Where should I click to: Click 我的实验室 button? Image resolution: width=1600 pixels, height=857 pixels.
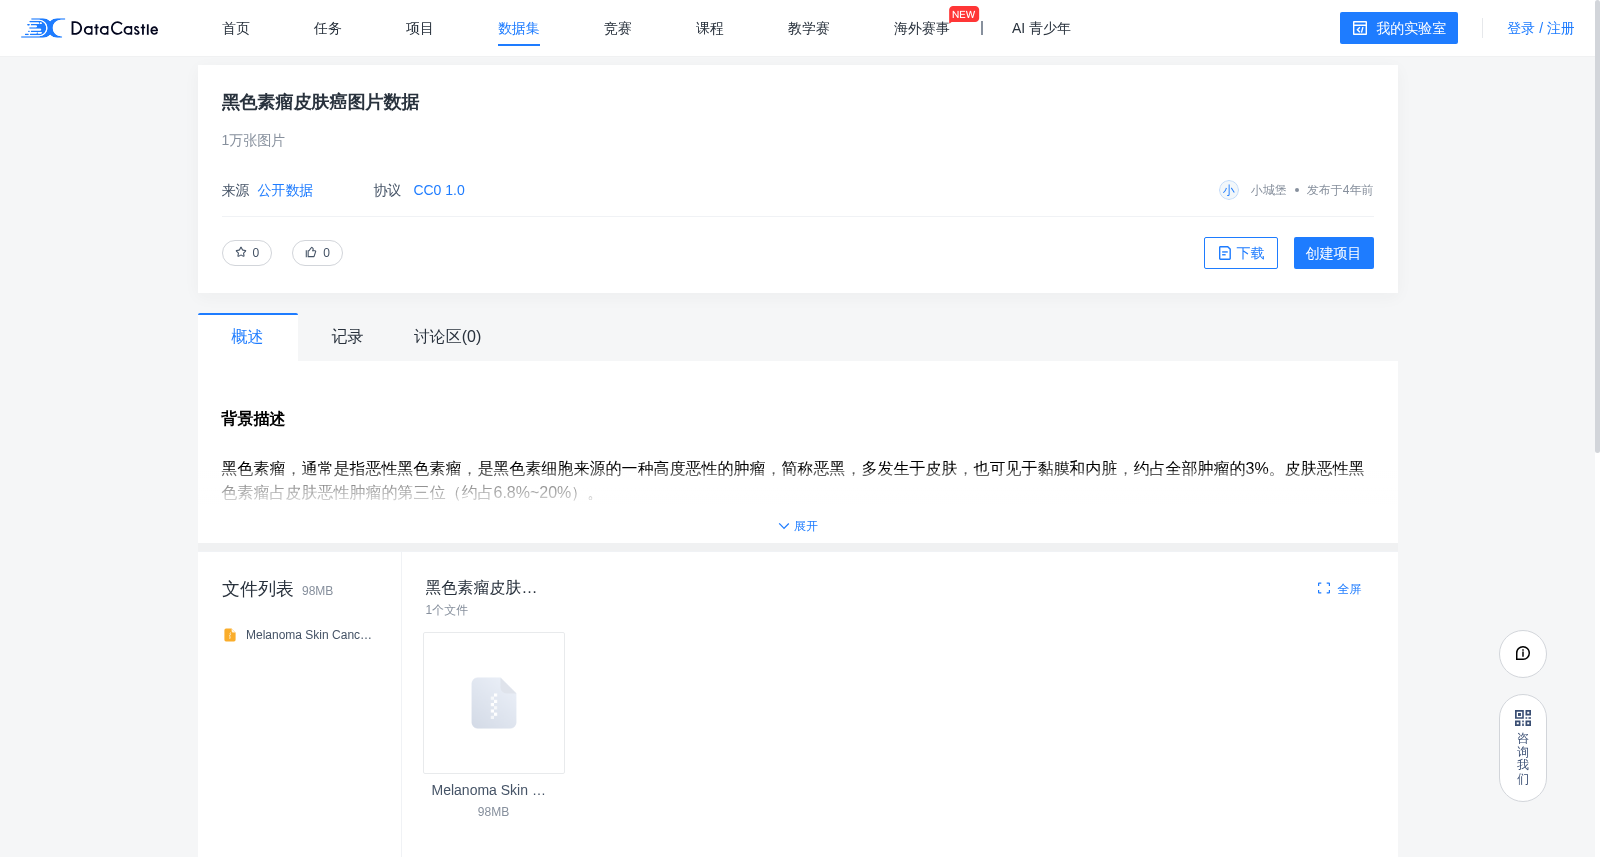(1399, 28)
